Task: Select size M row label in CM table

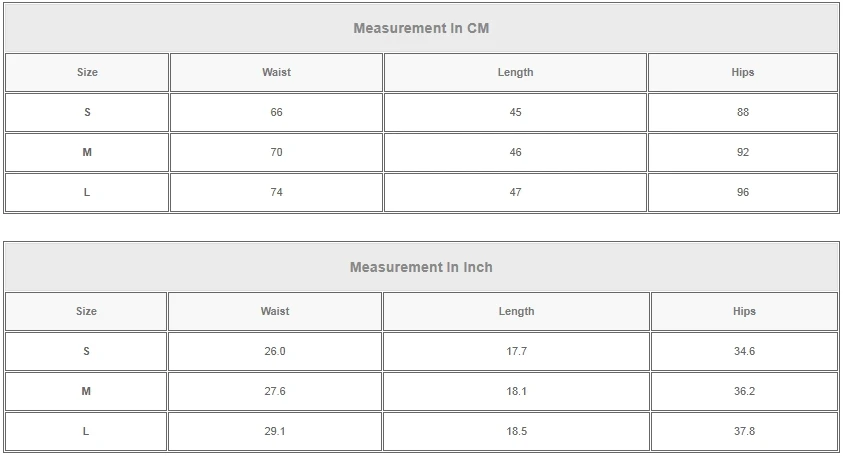Action: pos(87,152)
